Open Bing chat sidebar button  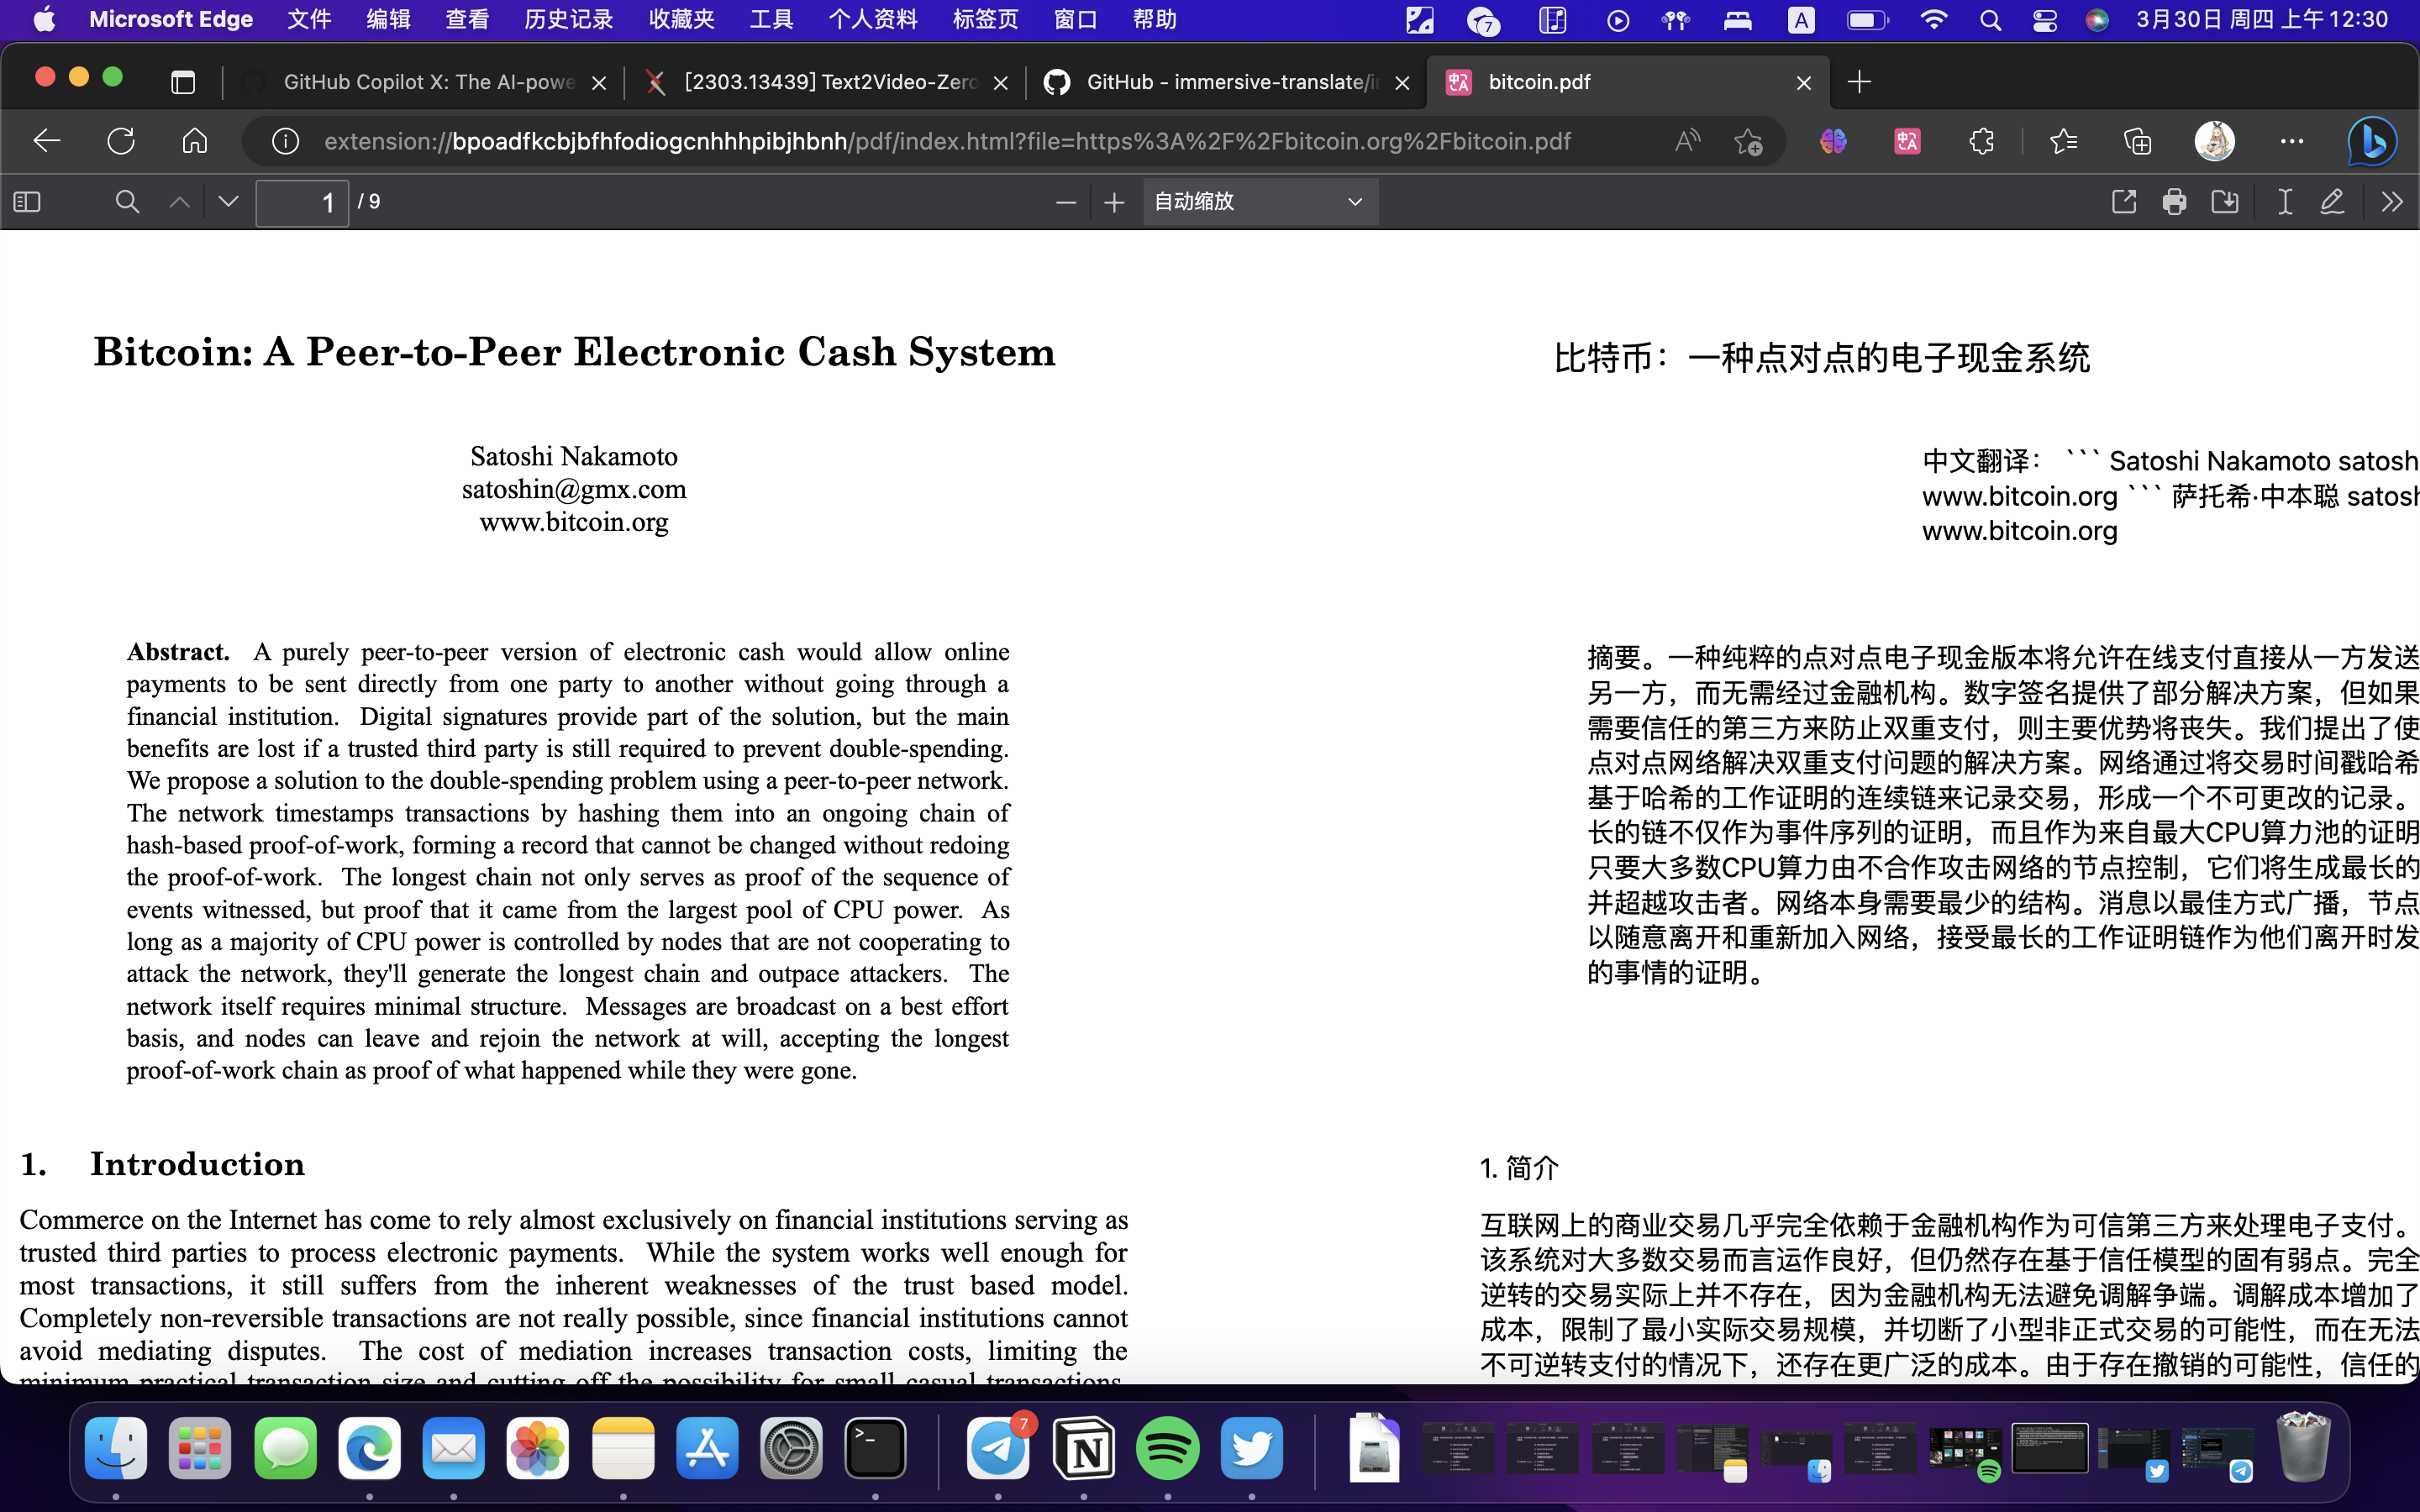tap(2372, 141)
